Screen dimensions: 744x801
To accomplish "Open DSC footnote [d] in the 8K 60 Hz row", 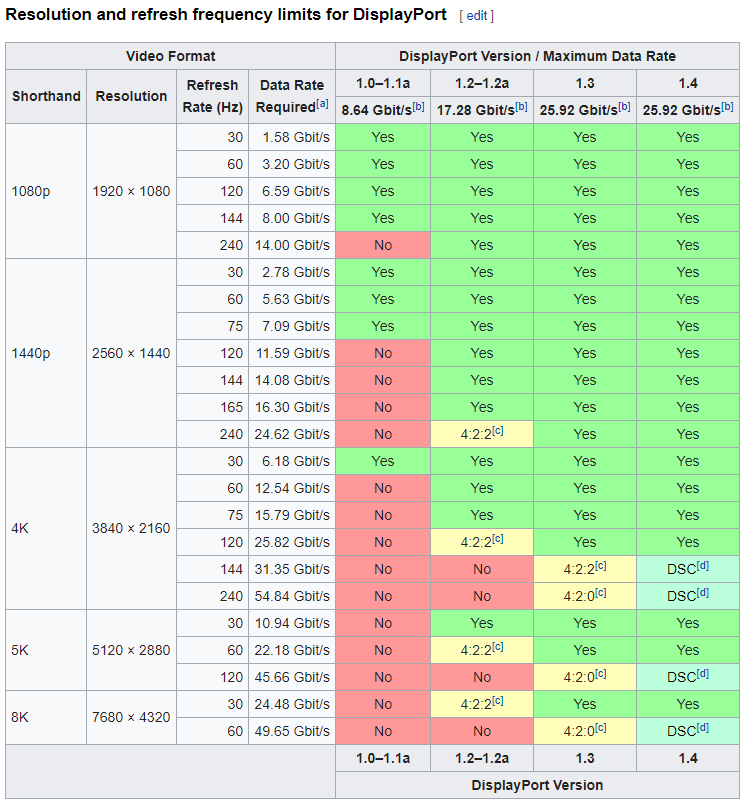I will 703,727.
